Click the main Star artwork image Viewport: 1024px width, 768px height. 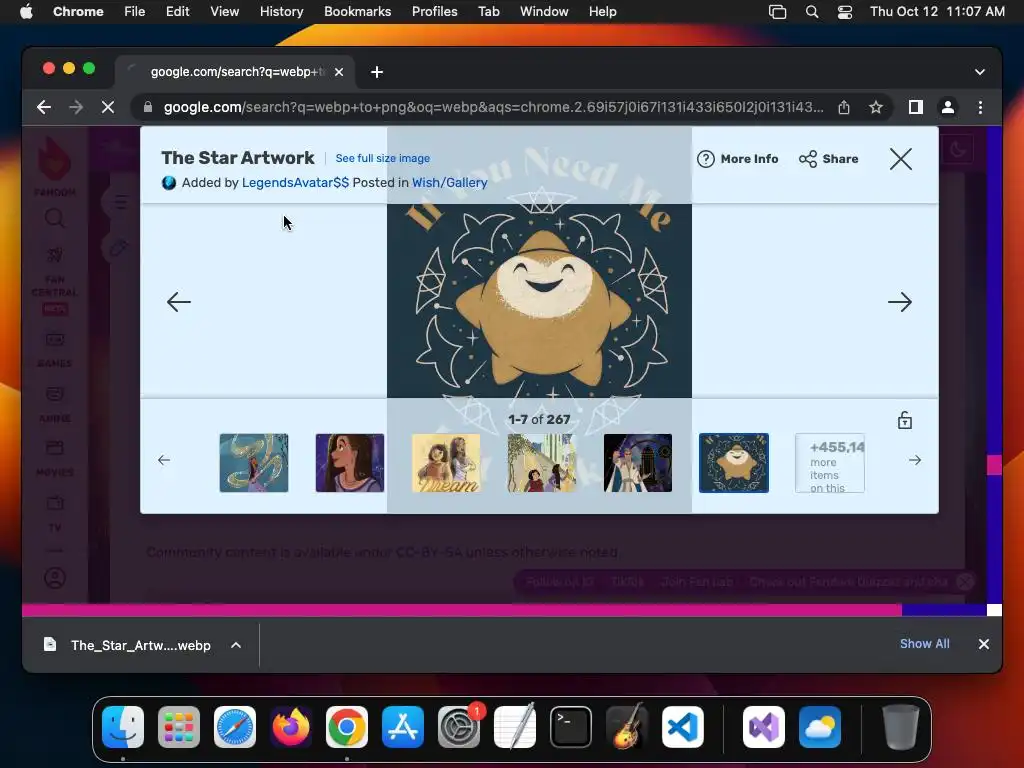point(539,301)
